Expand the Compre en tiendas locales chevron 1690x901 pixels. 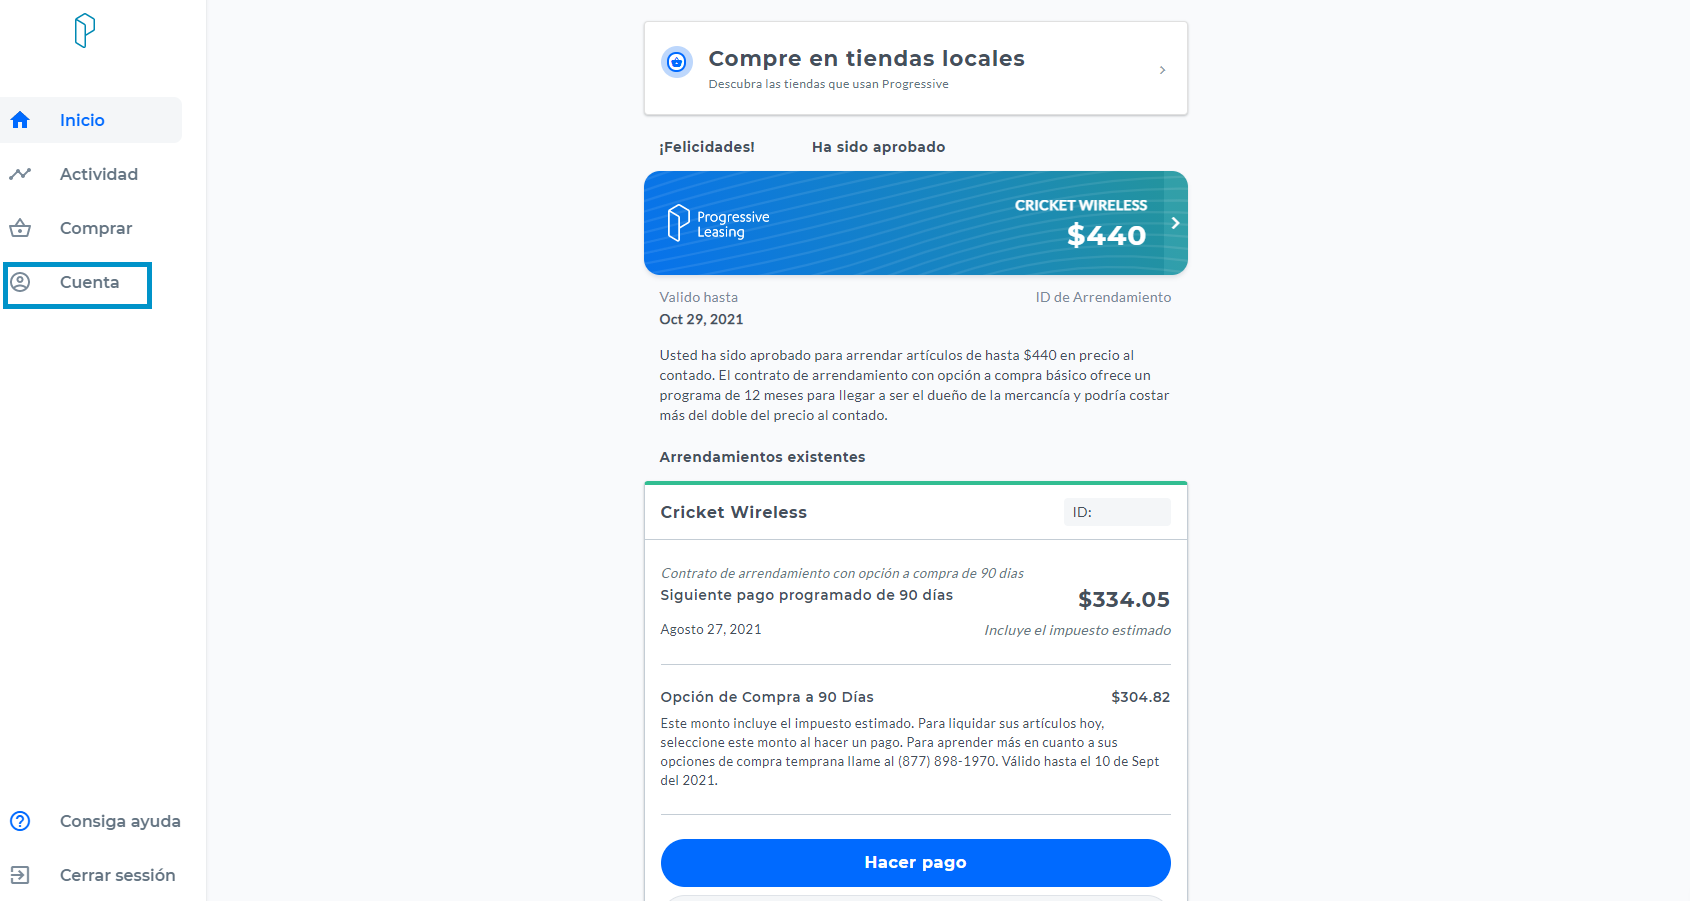pos(1162,70)
